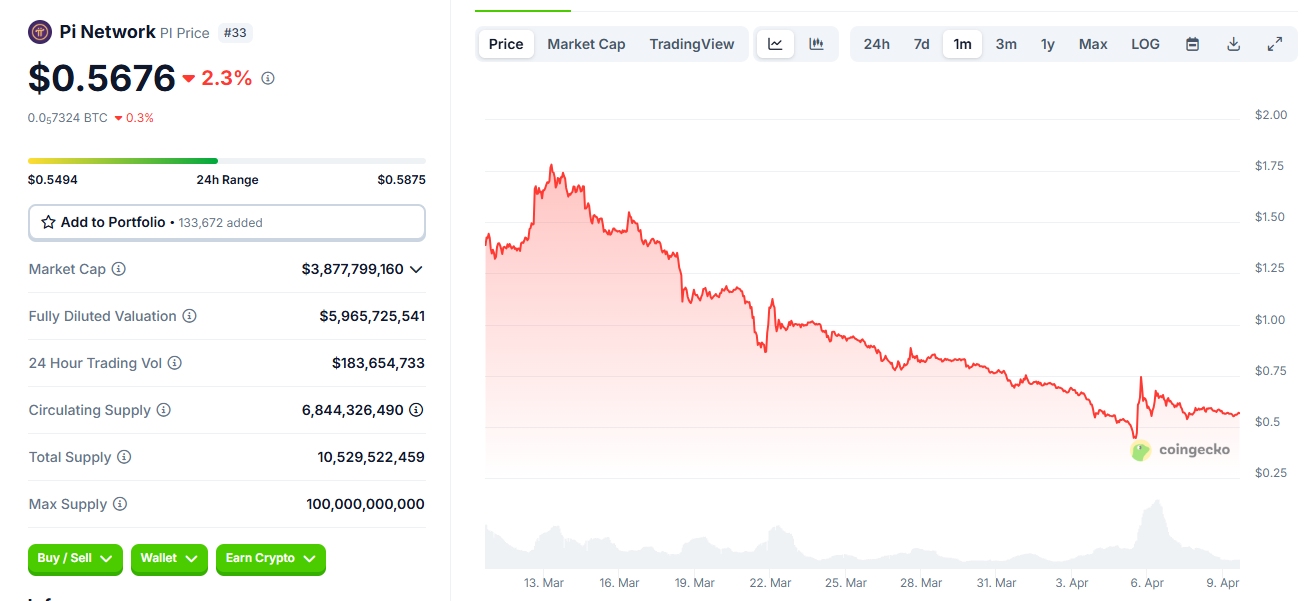Open the Earn Crypto dropdown
1306x601 pixels.
point(270,559)
